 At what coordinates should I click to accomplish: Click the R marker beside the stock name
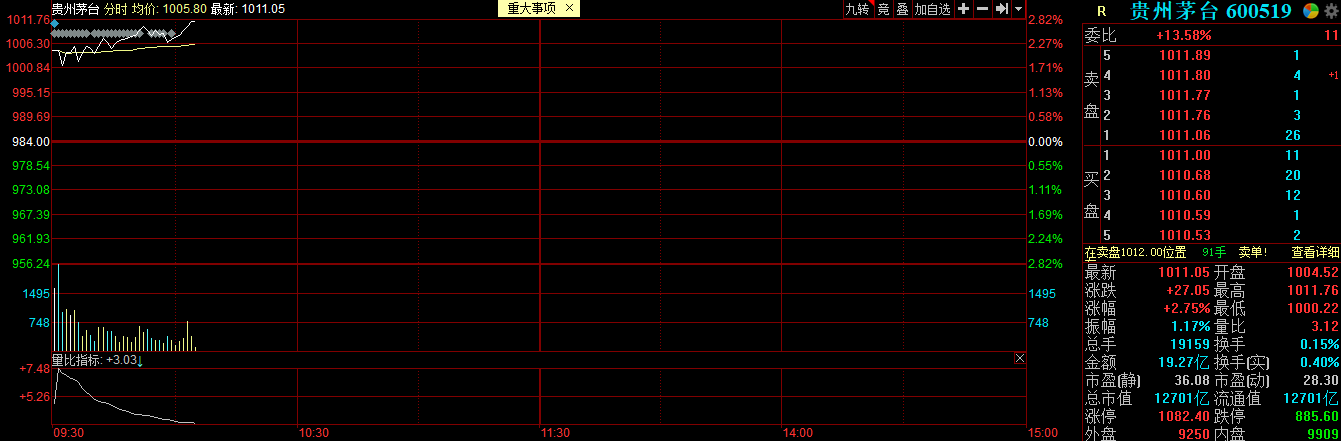click(x=1101, y=12)
